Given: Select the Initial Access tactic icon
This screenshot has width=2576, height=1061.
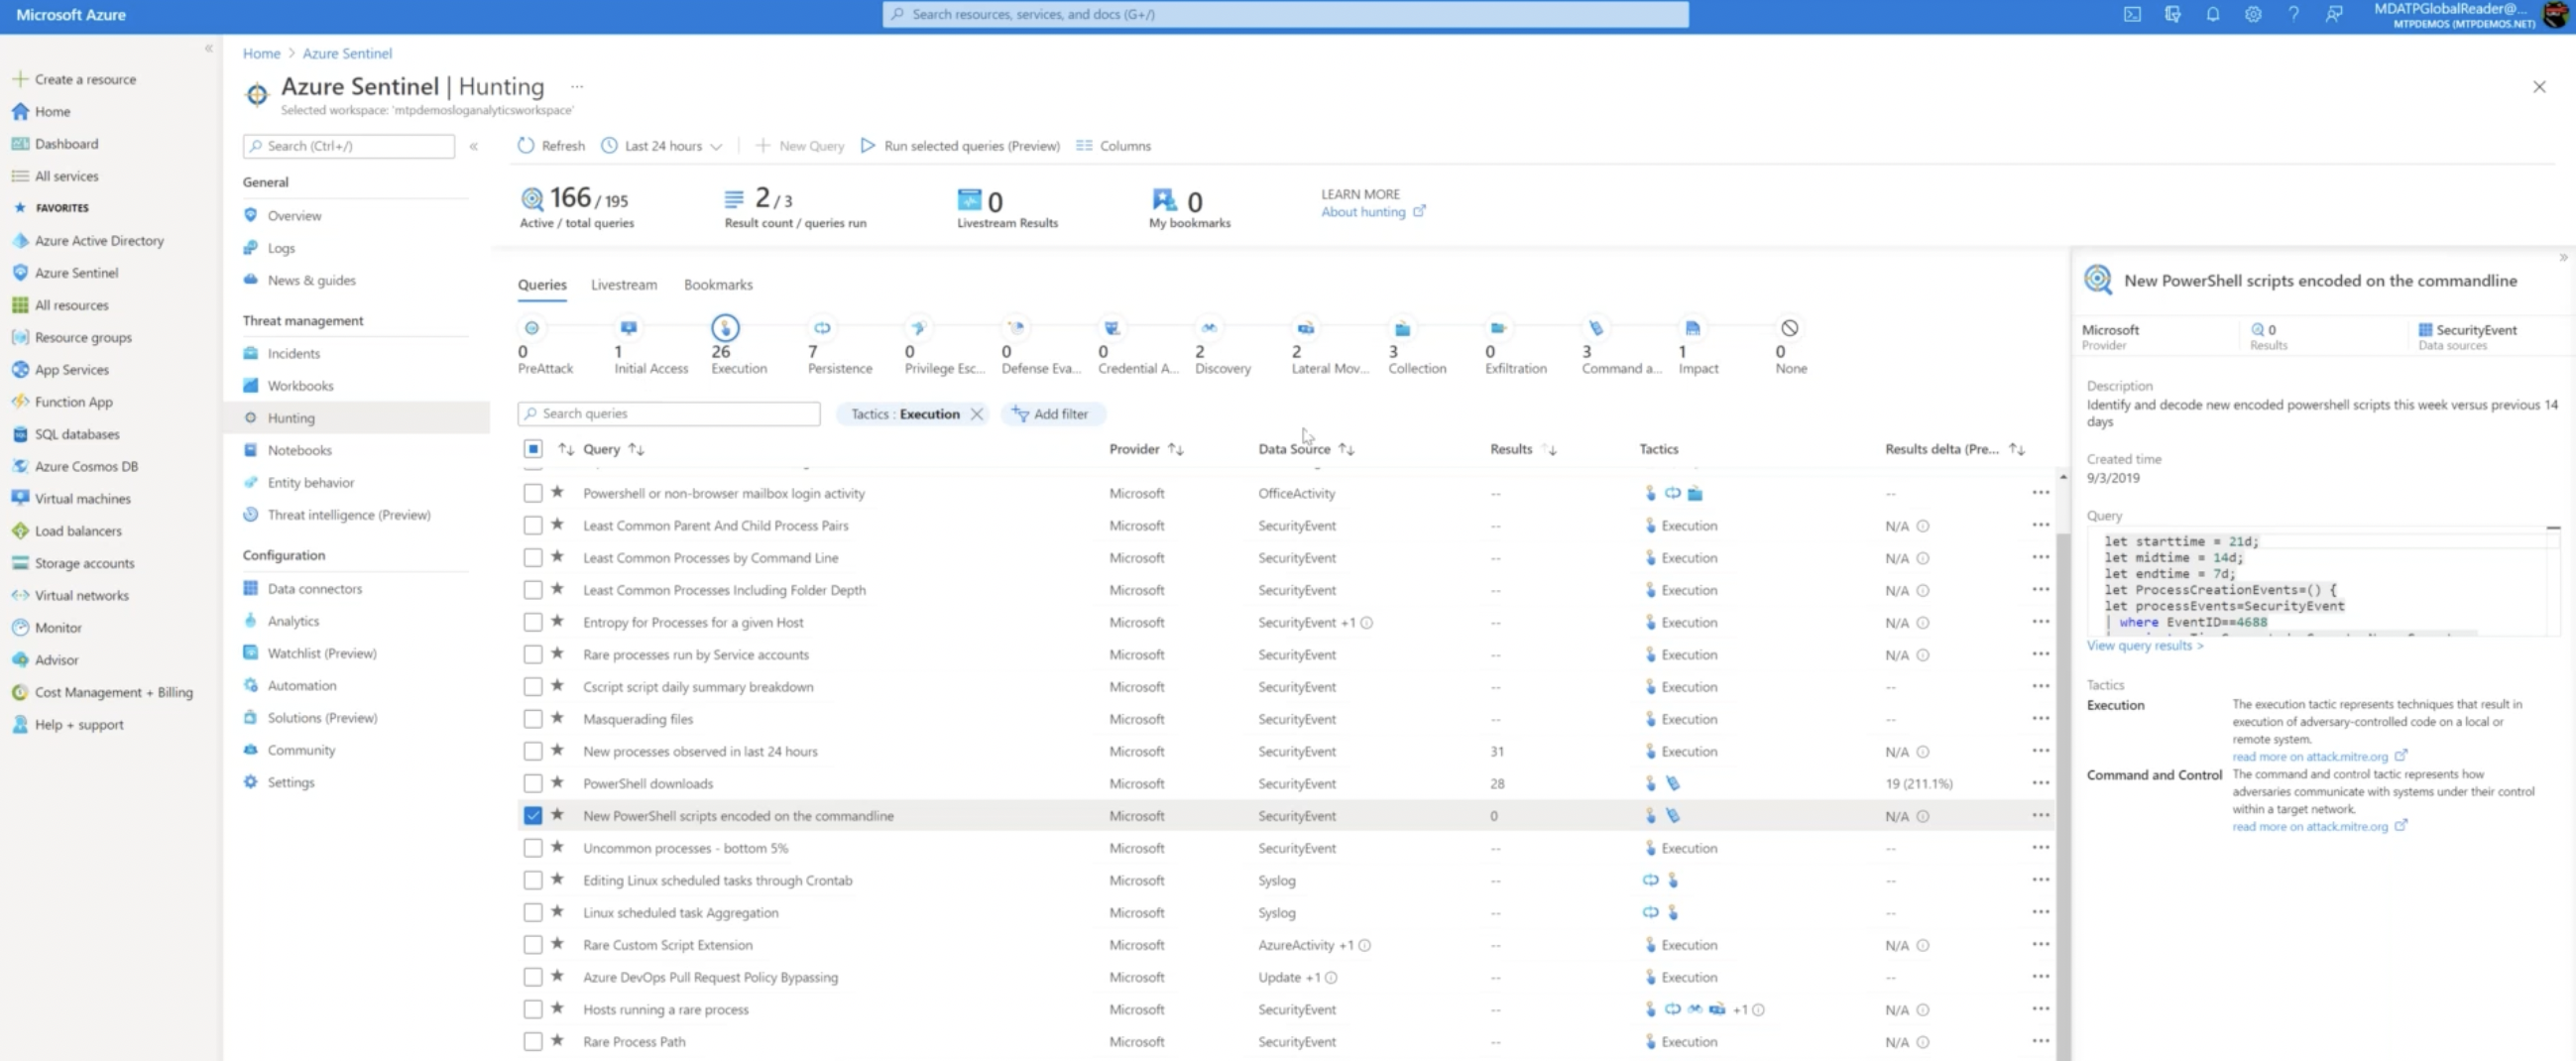Looking at the screenshot, I should click(628, 328).
